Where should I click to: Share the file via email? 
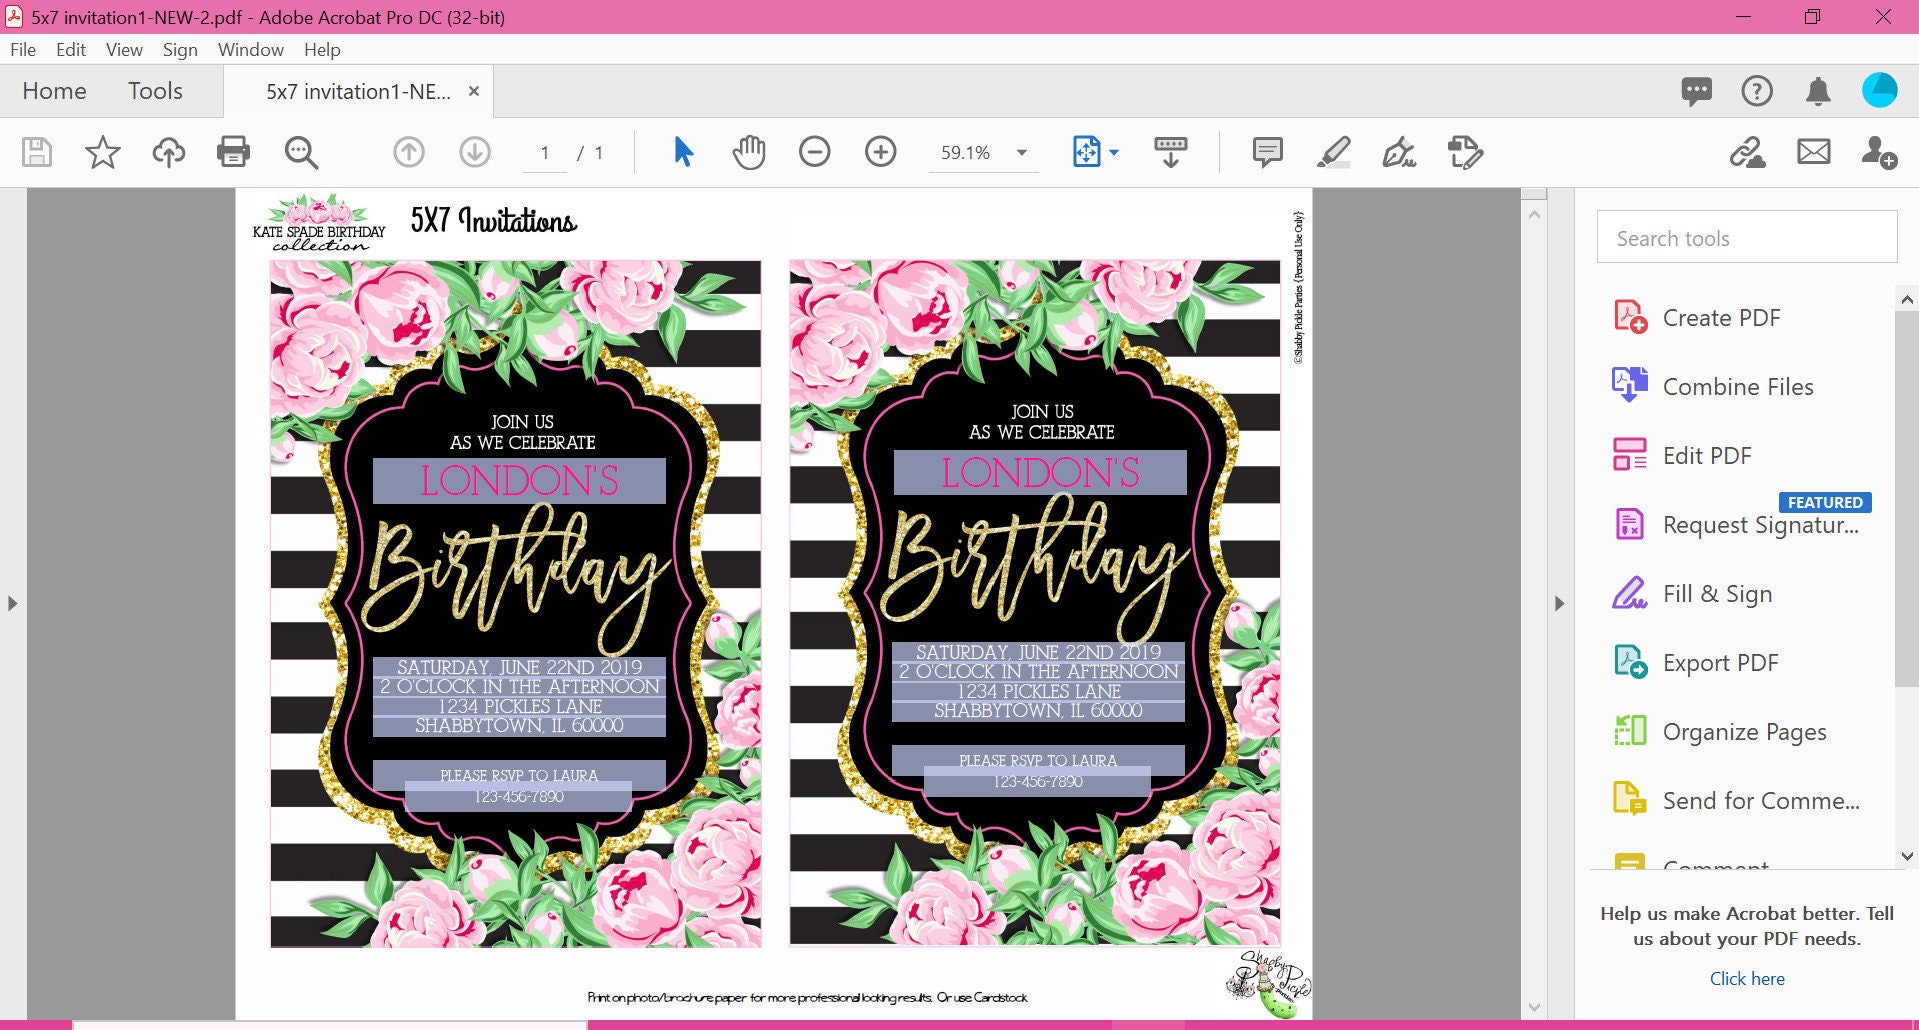1813,152
